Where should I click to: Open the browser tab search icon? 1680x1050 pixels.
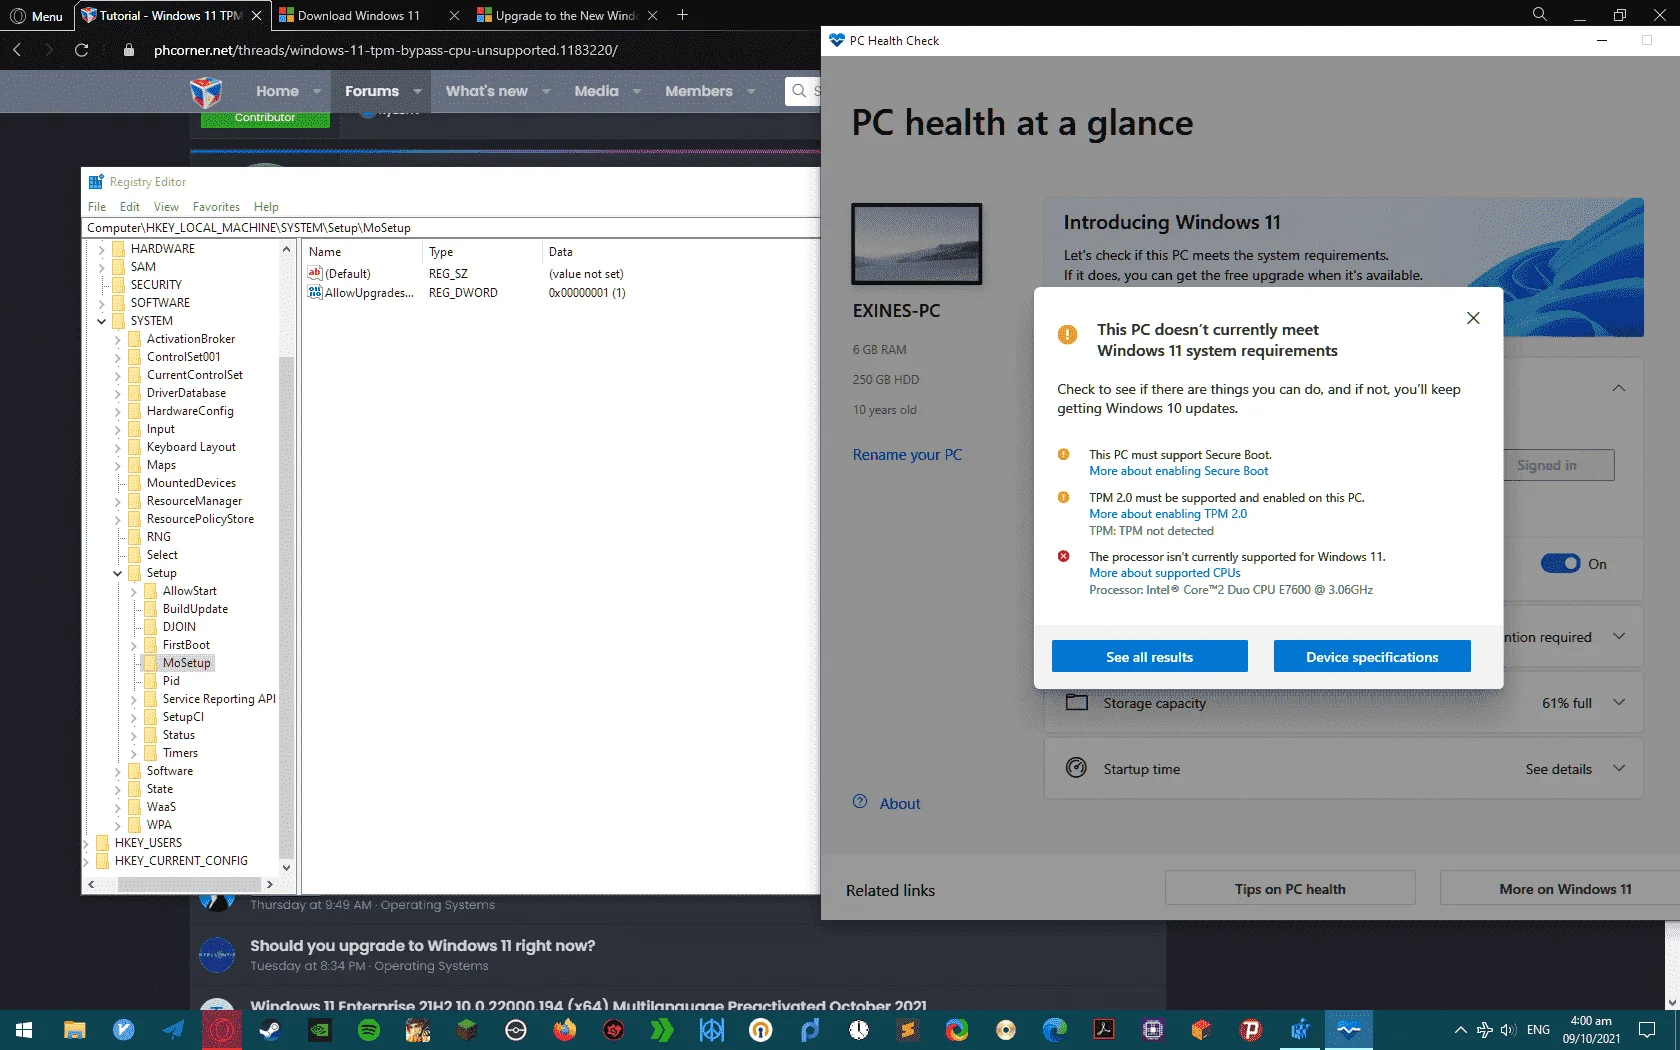1540,14
